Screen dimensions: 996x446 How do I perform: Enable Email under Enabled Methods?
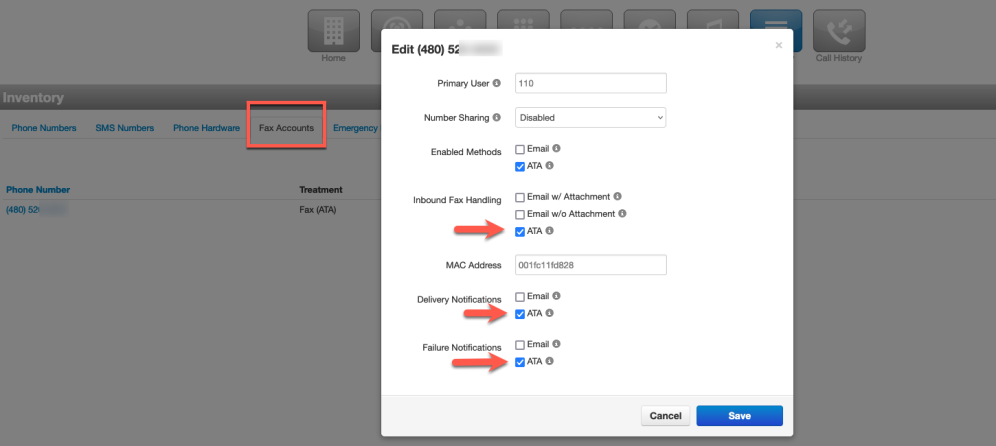[x=520, y=149]
